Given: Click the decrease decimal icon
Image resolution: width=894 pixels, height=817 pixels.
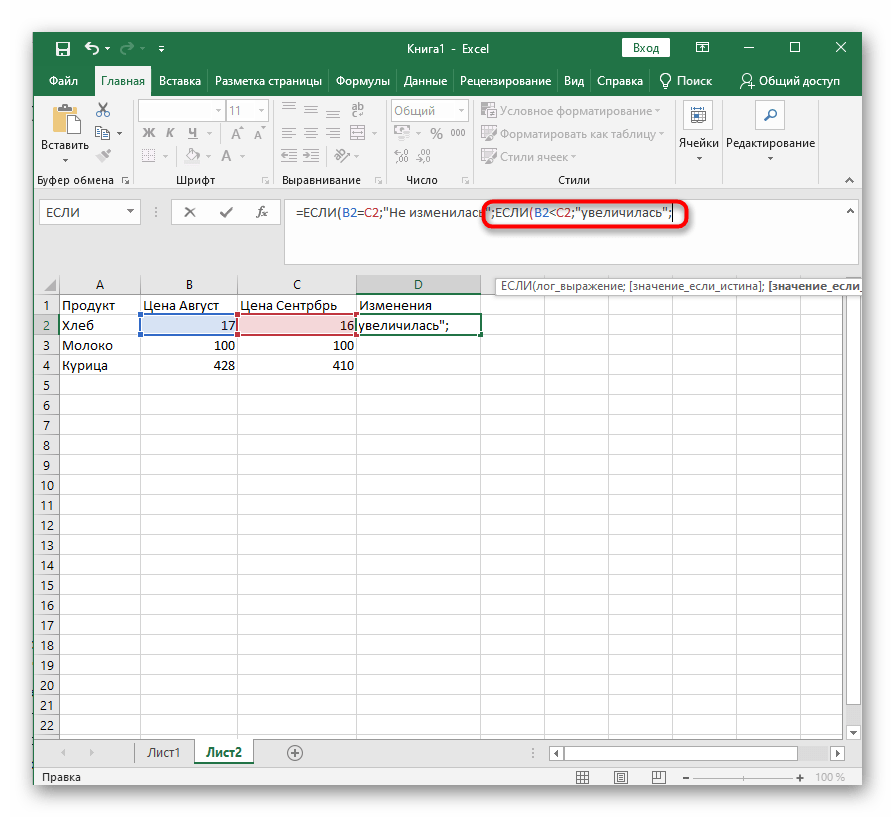Looking at the screenshot, I should 424,156.
